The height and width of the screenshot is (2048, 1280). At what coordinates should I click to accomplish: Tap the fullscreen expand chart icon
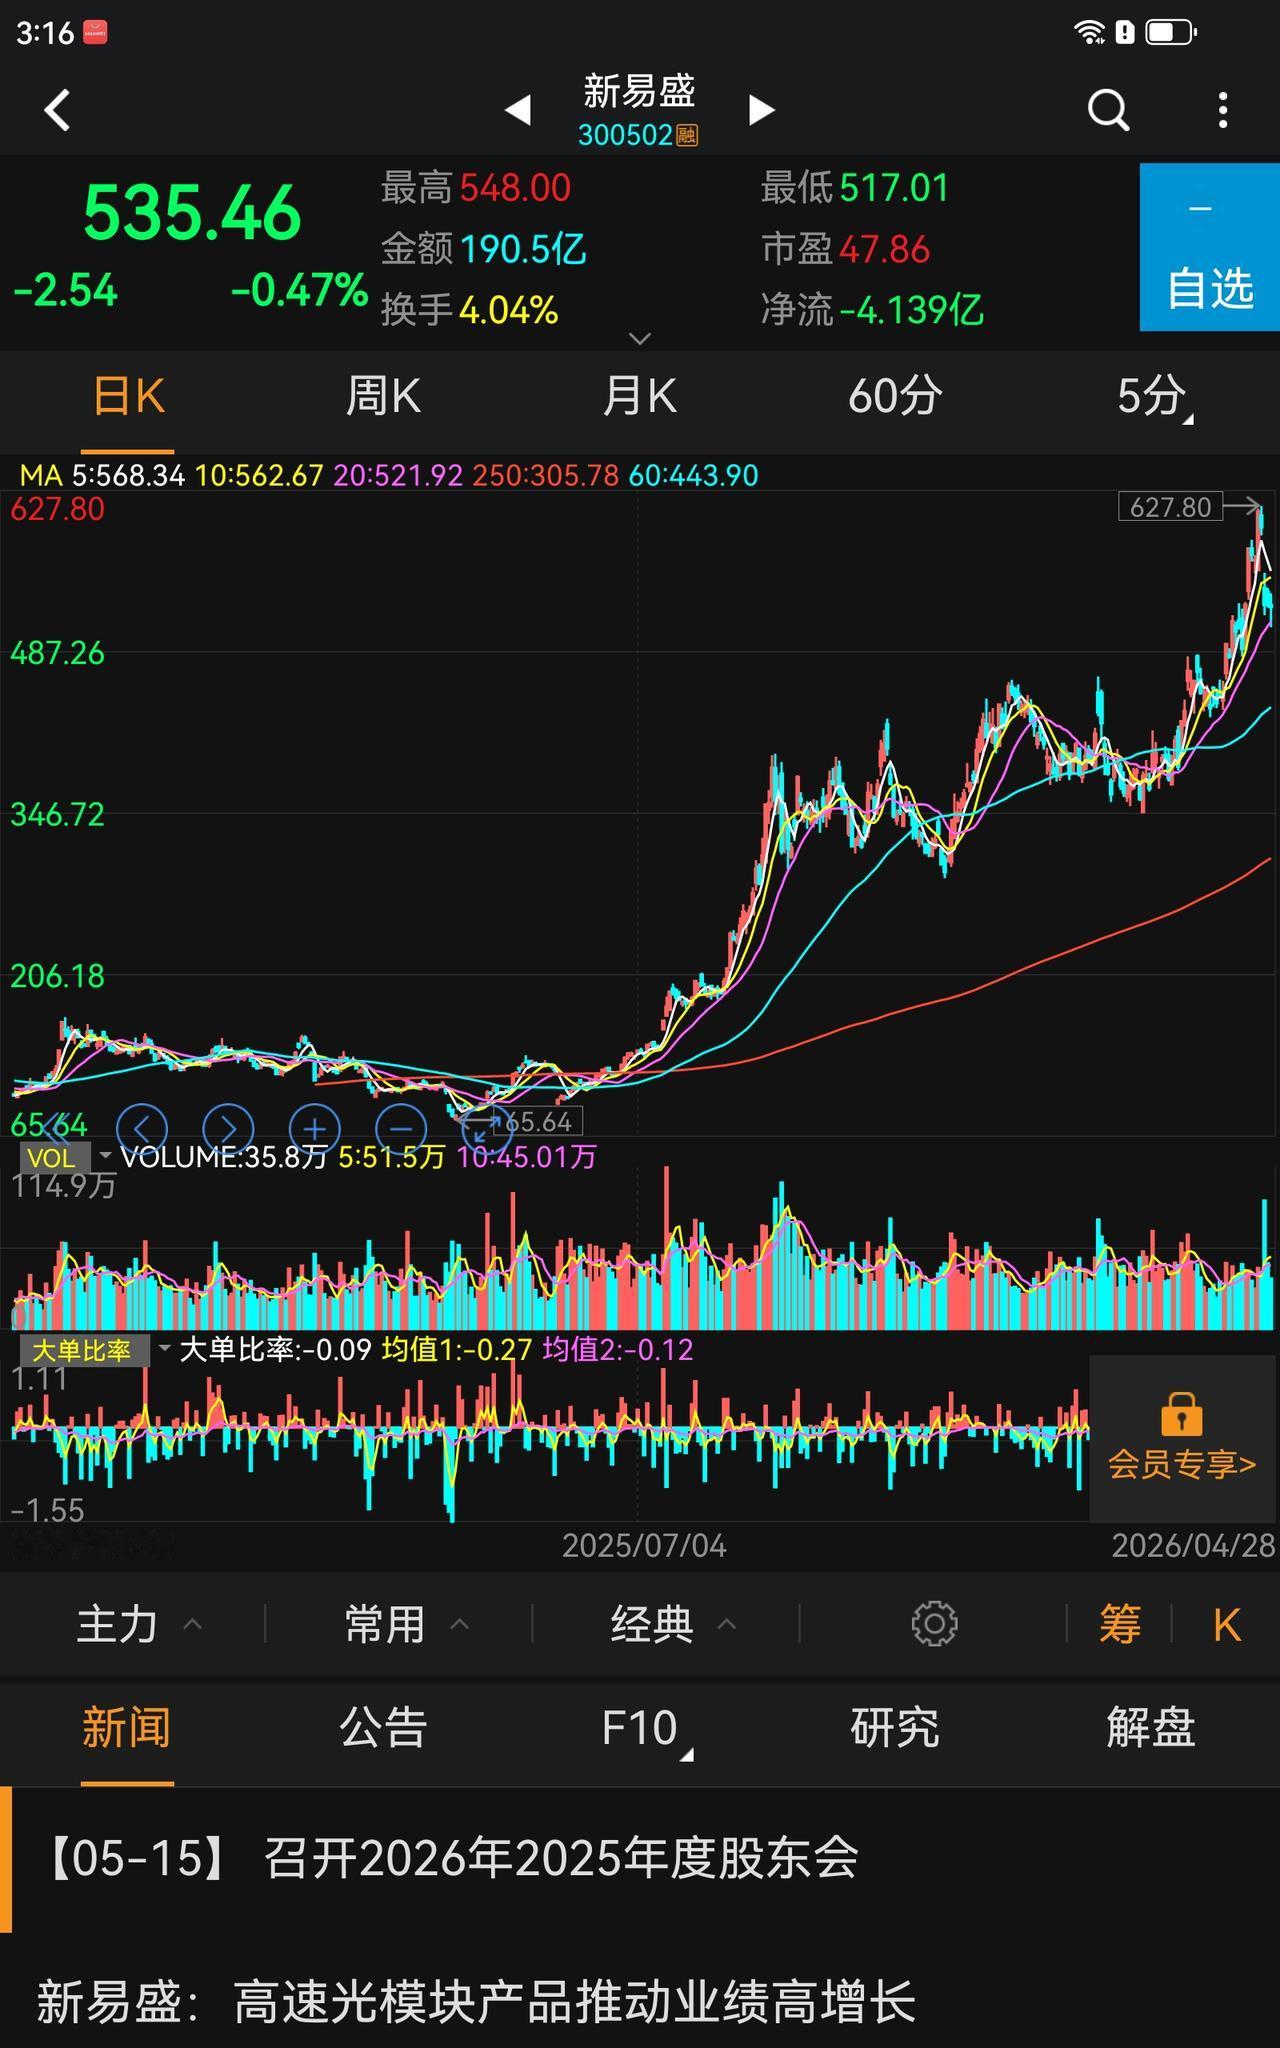(x=486, y=1129)
